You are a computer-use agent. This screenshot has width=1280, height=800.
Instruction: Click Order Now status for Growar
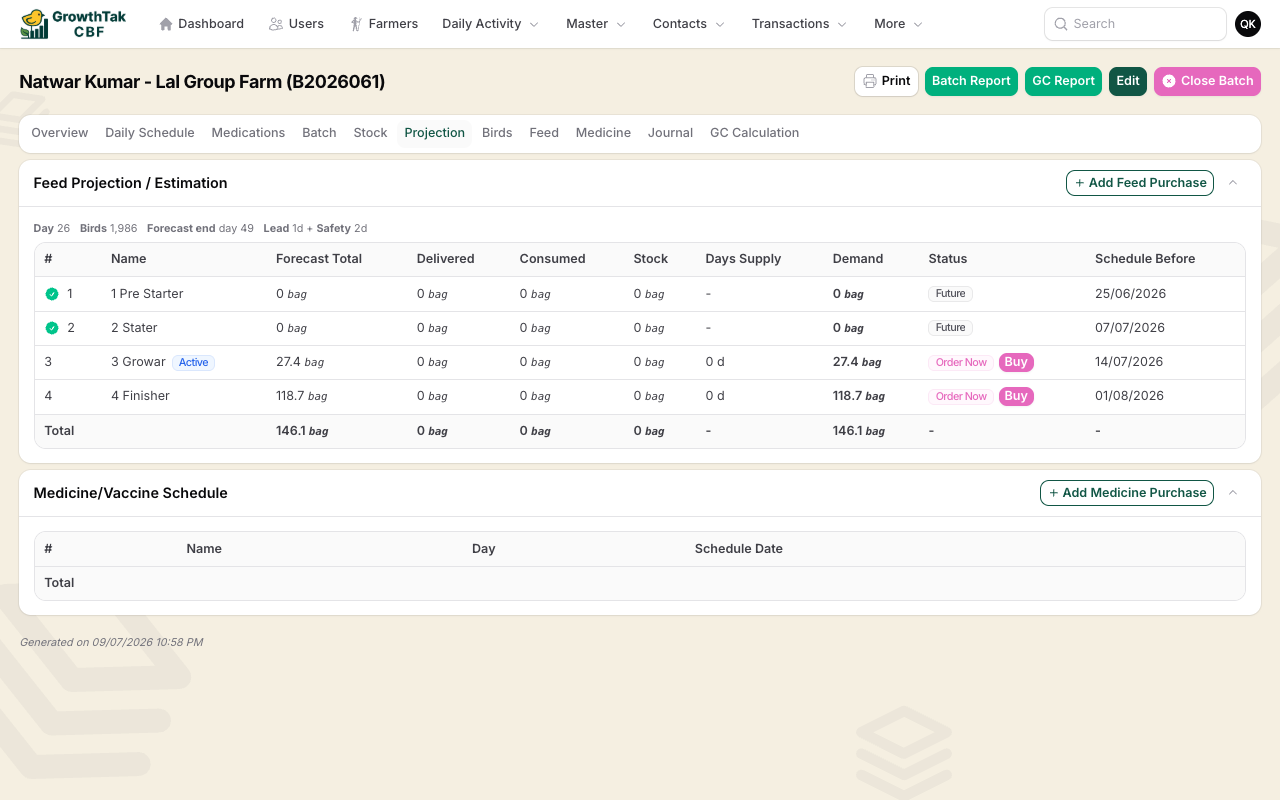click(x=961, y=362)
